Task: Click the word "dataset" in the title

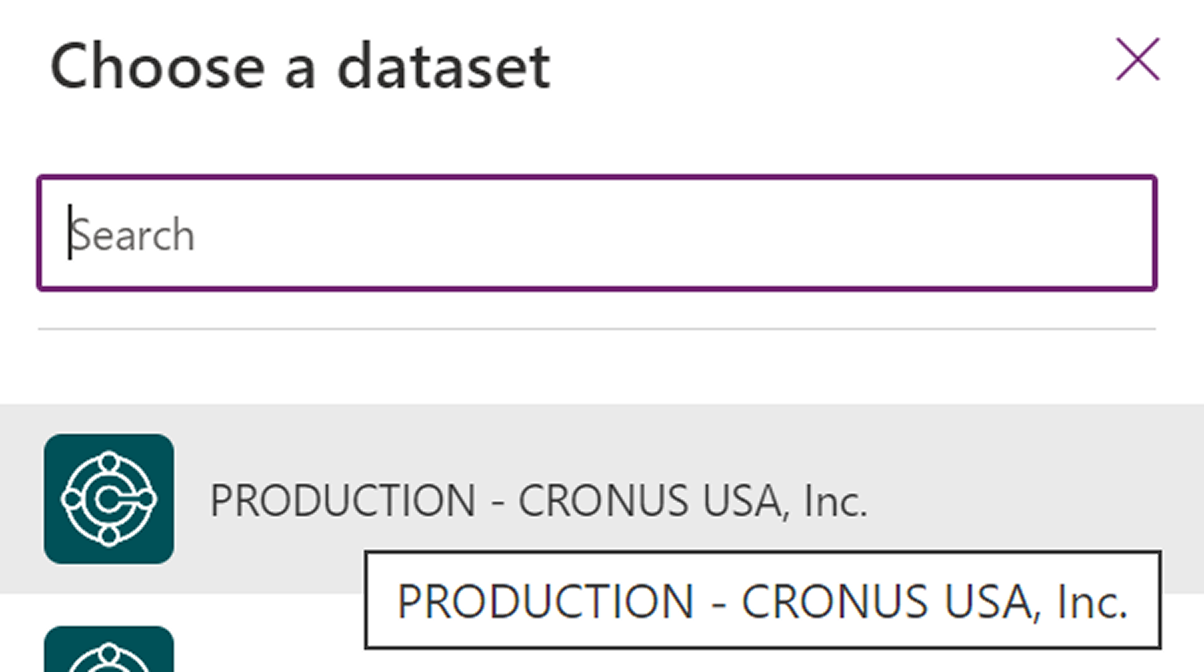Action: (x=443, y=66)
